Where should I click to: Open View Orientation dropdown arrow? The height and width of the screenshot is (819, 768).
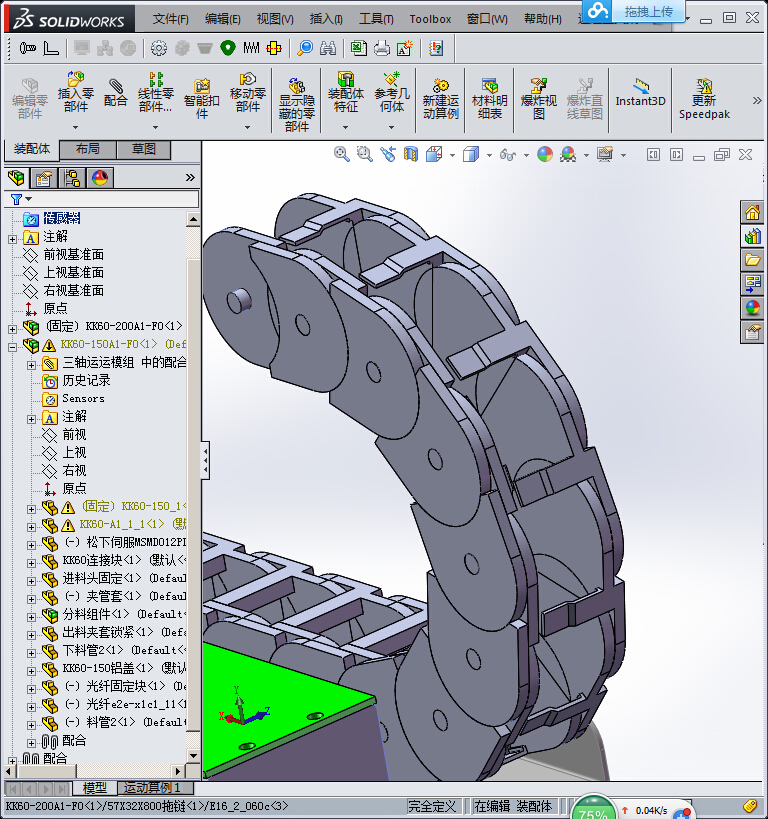452,155
